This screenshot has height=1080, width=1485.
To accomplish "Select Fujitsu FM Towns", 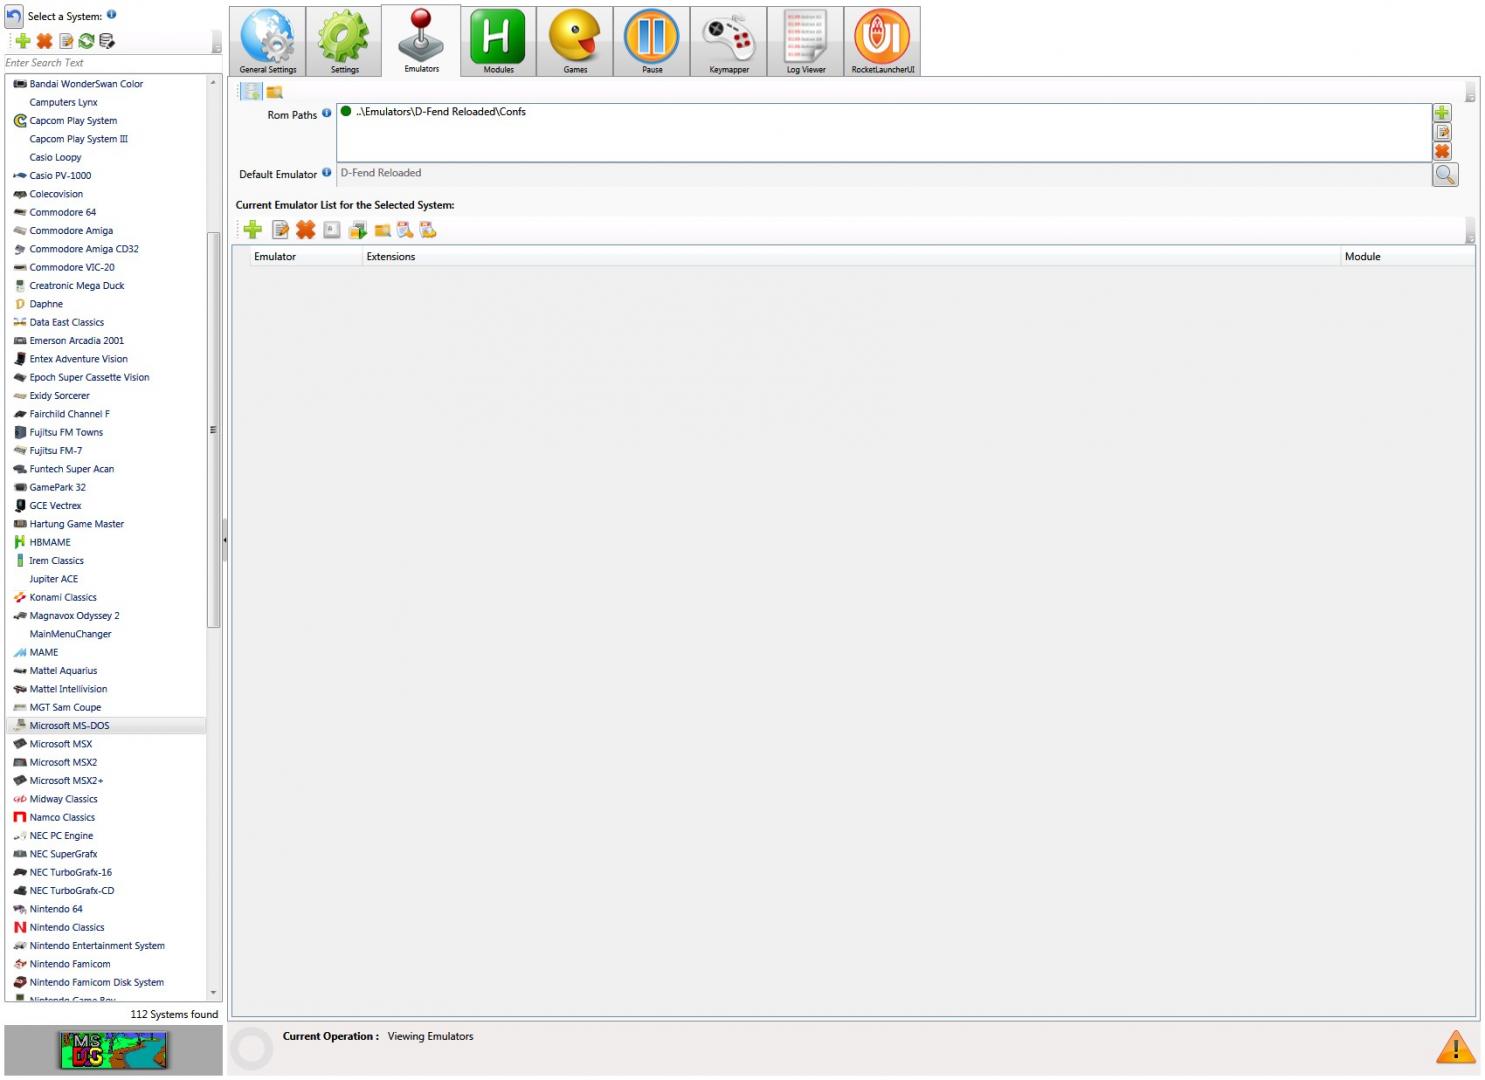I will tap(66, 432).
